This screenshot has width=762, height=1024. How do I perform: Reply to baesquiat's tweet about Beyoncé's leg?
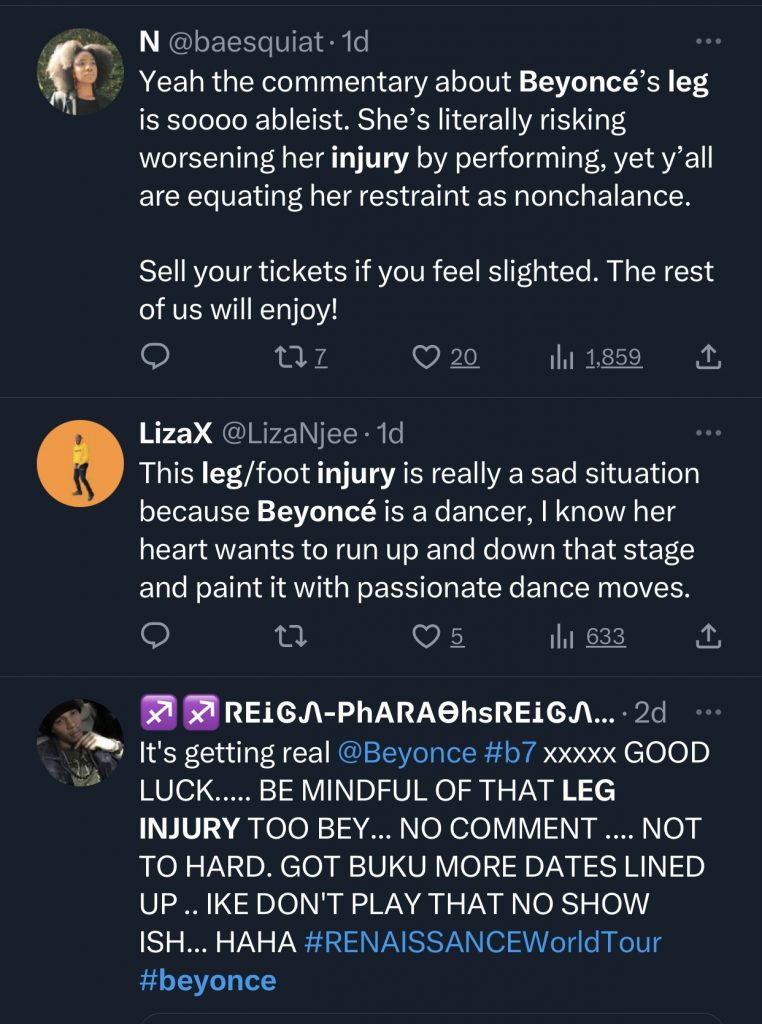[x=153, y=357]
